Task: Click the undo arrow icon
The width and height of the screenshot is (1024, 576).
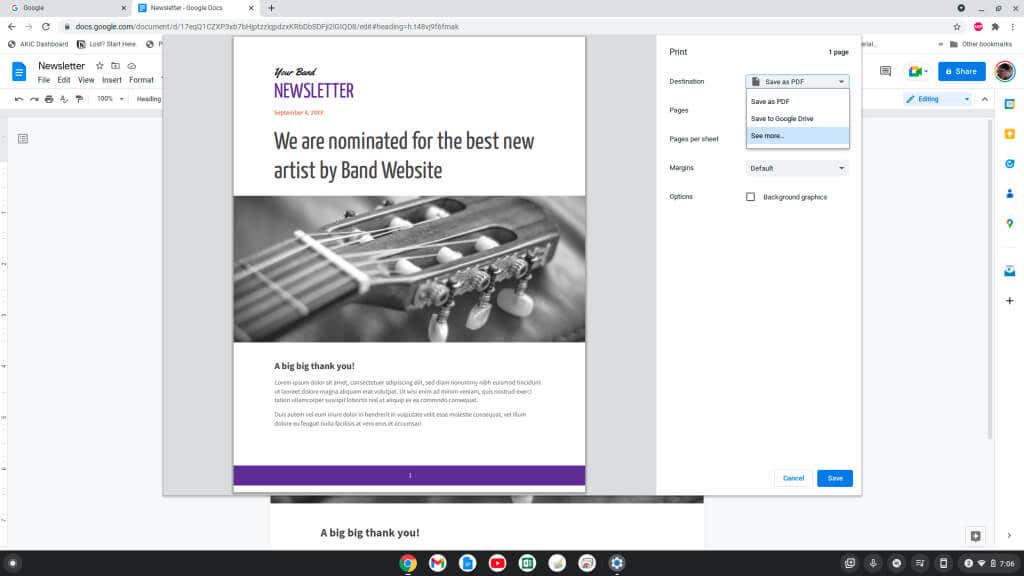Action: pyautogui.click(x=19, y=99)
